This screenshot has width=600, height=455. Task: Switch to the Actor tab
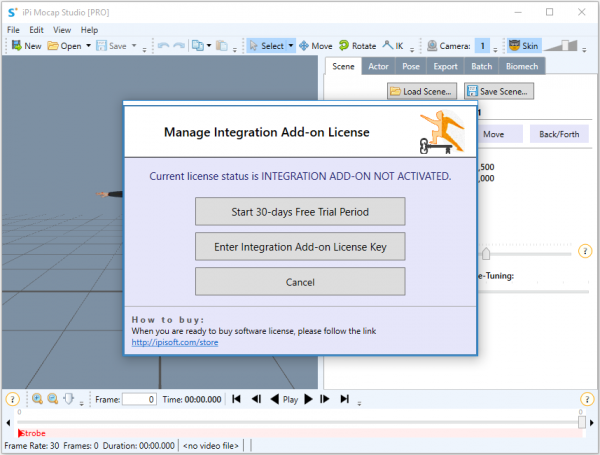click(x=378, y=67)
